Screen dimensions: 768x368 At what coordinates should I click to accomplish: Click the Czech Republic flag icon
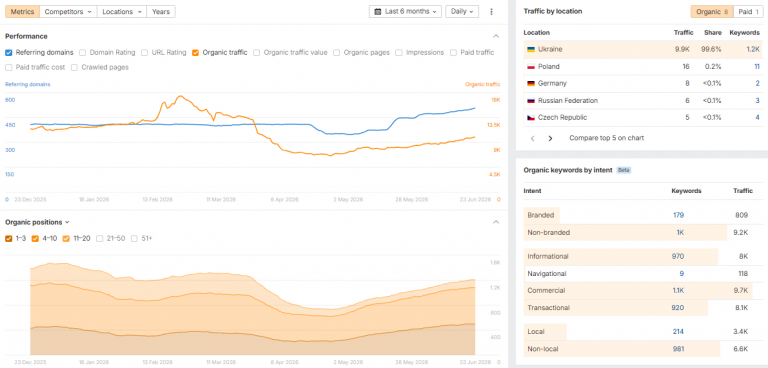tap(530, 118)
